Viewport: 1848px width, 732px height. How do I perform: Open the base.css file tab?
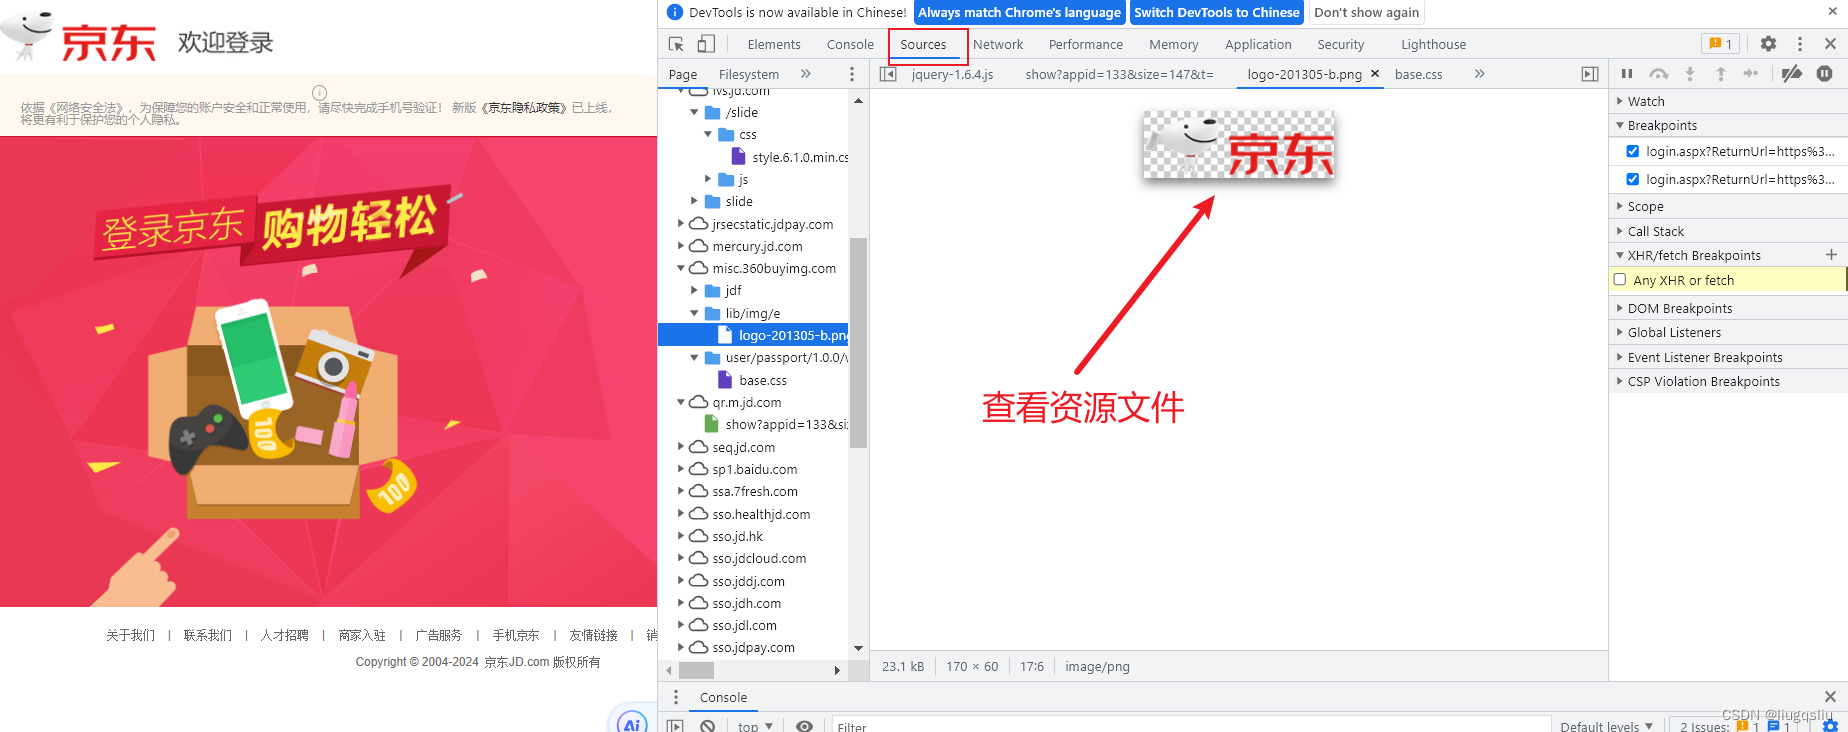point(1418,74)
